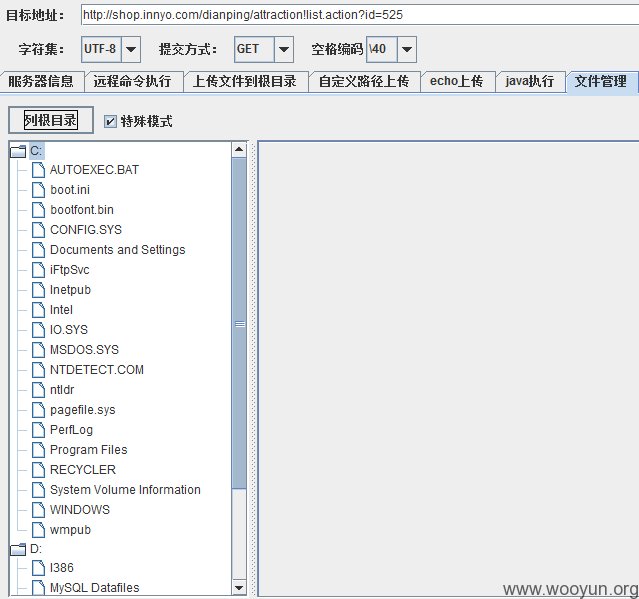Click the boot.ini file icon
Image resolution: width=639 pixels, height=599 pixels.
[38, 189]
